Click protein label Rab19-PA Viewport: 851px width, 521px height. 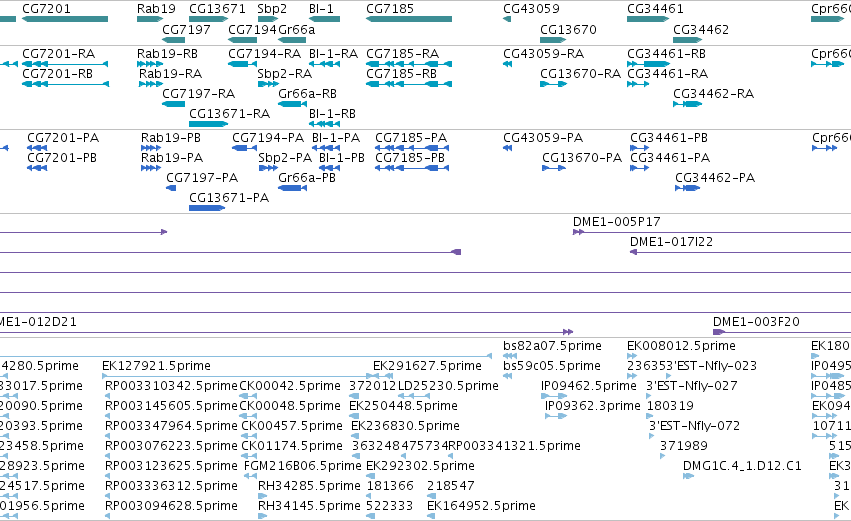click(172, 158)
